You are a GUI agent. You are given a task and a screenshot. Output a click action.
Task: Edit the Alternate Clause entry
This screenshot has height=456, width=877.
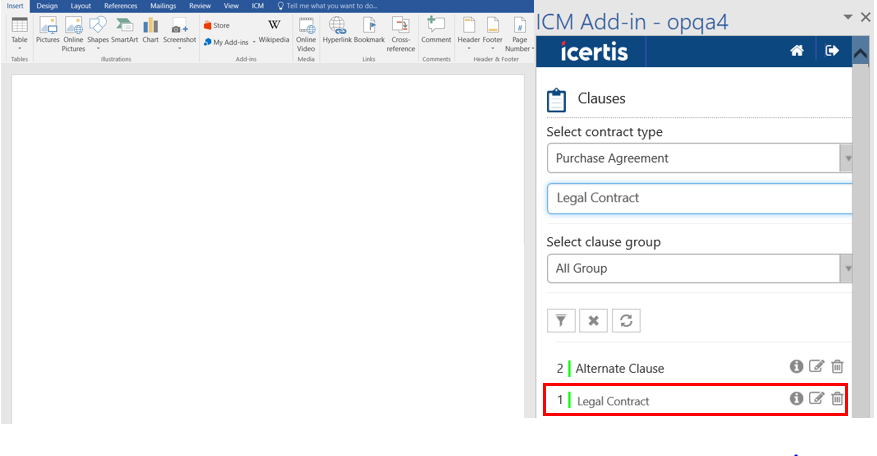click(817, 367)
